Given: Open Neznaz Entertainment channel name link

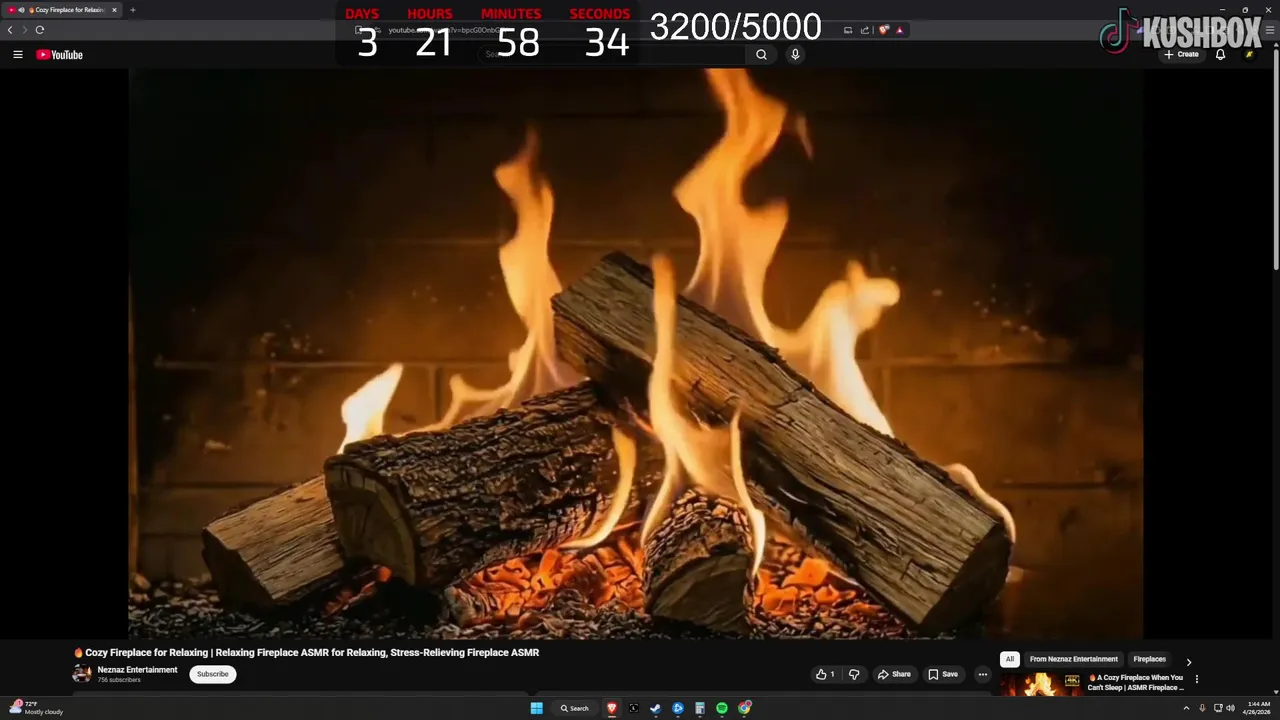Looking at the screenshot, I should coord(137,670).
